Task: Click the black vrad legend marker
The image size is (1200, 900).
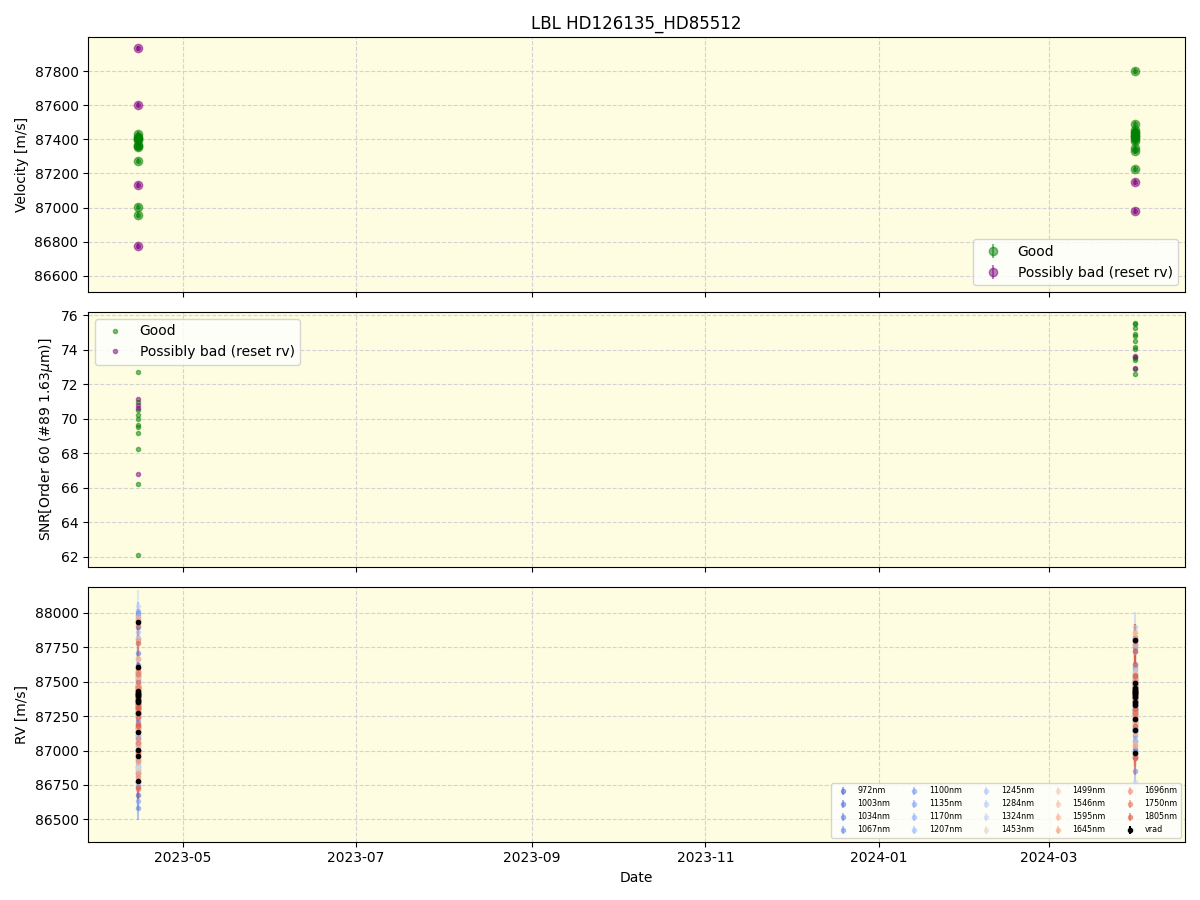Action: pos(1130,829)
